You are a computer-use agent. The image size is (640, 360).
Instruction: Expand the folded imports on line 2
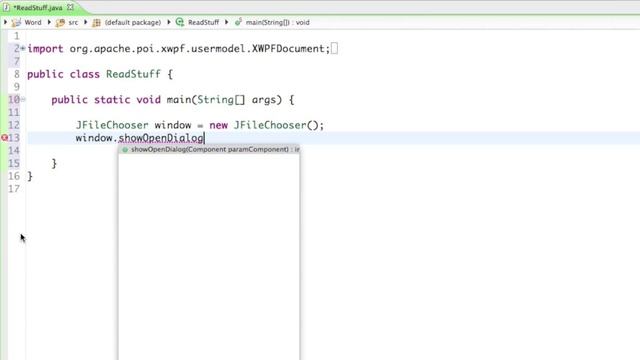click(23, 48)
